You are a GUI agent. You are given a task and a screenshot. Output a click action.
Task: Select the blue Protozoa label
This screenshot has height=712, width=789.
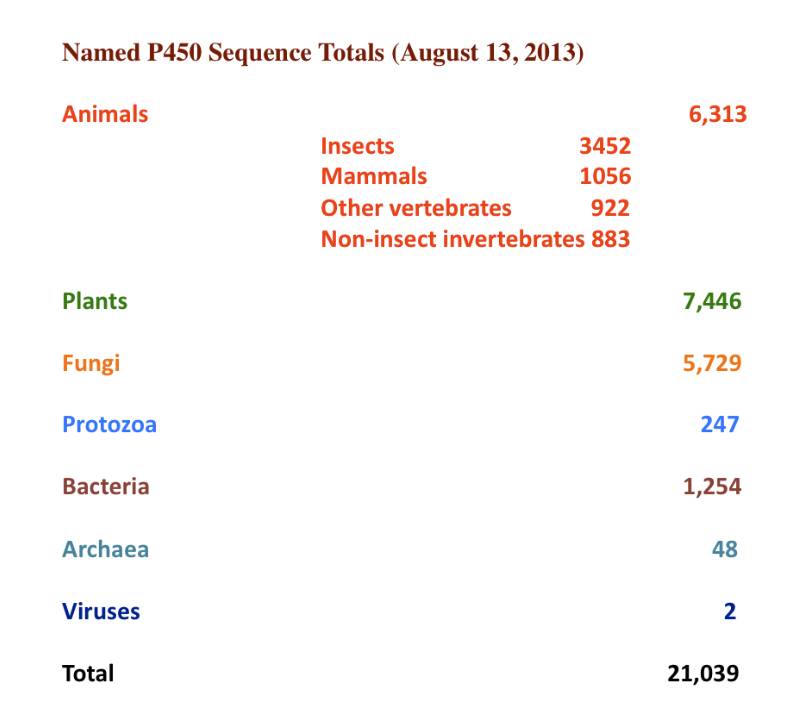click(109, 425)
